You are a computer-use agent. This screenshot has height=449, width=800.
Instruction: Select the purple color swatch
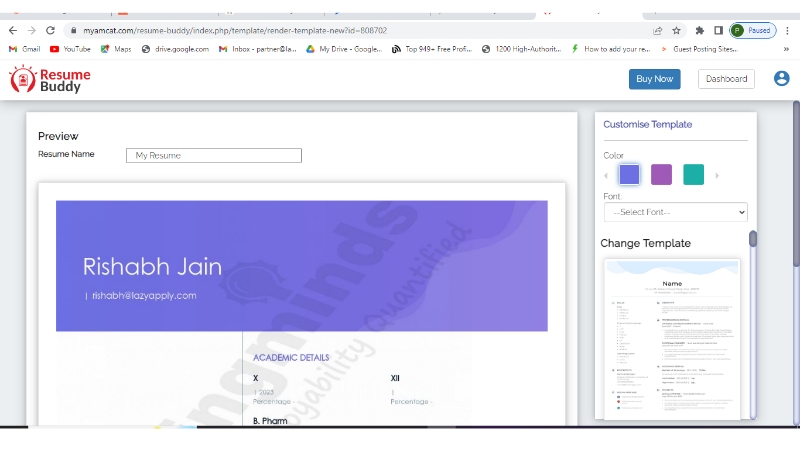pyautogui.click(x=661, y=175)
